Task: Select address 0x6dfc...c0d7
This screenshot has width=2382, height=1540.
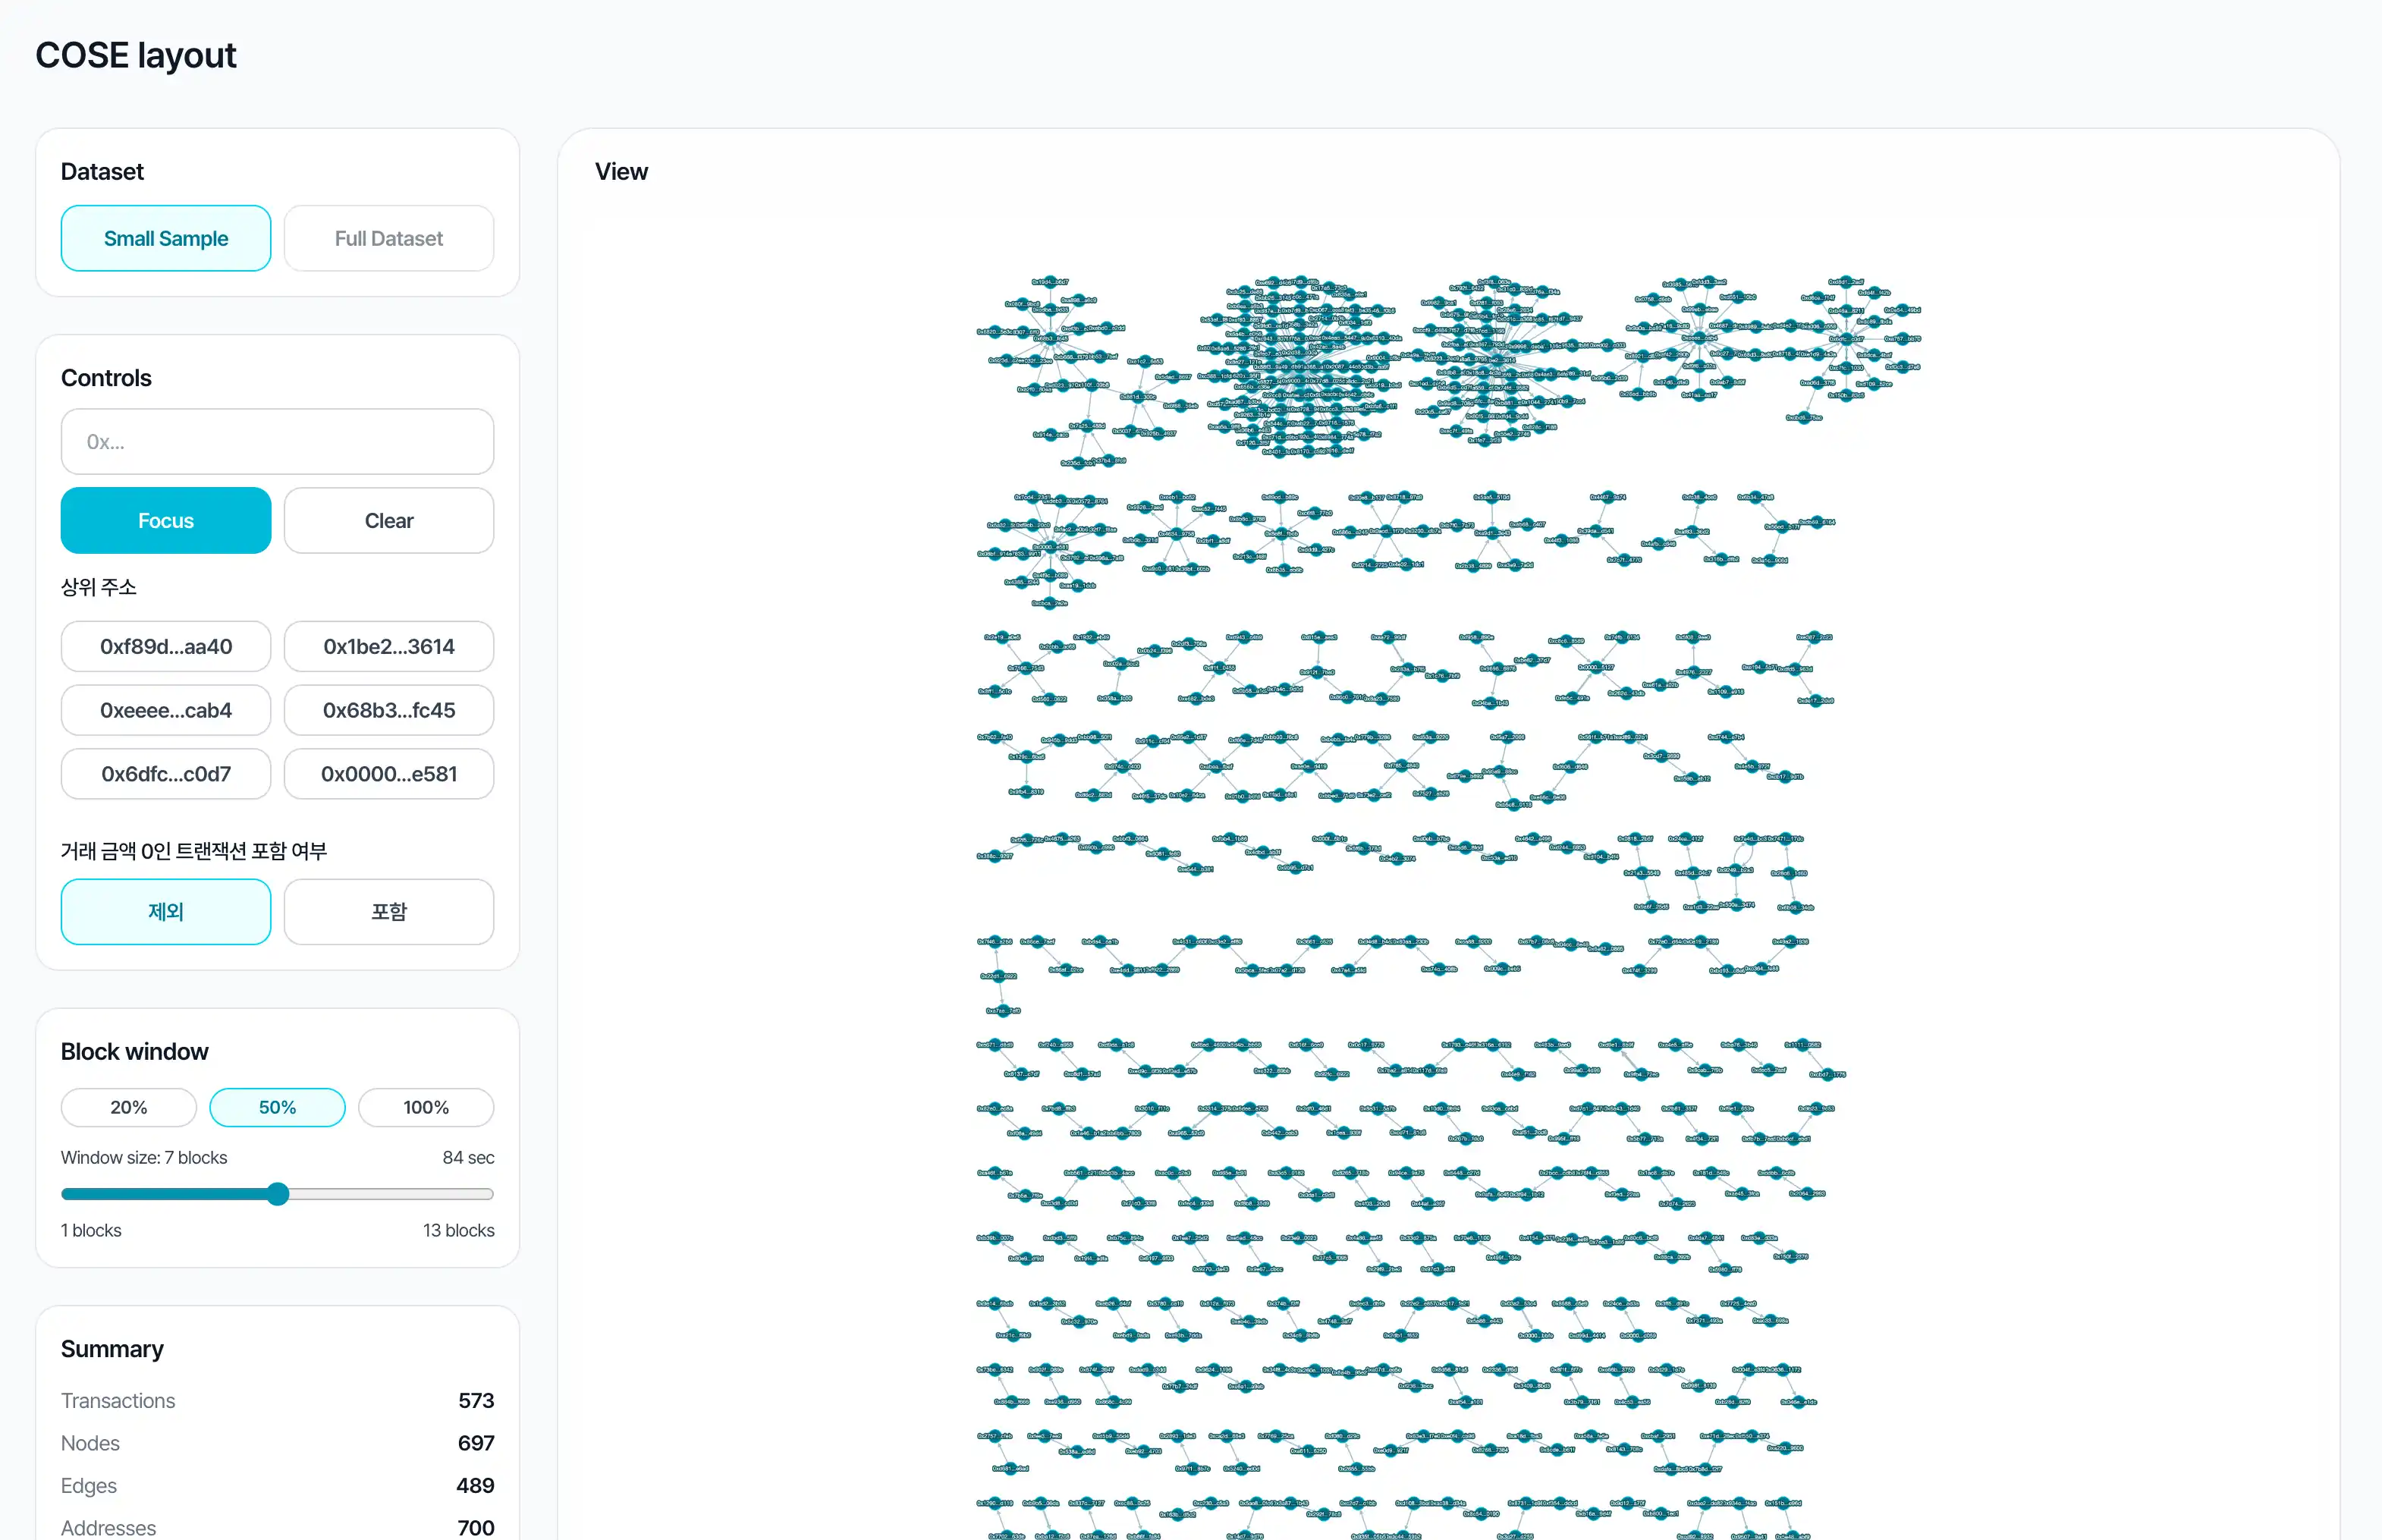Action: (x=166, y=774)
